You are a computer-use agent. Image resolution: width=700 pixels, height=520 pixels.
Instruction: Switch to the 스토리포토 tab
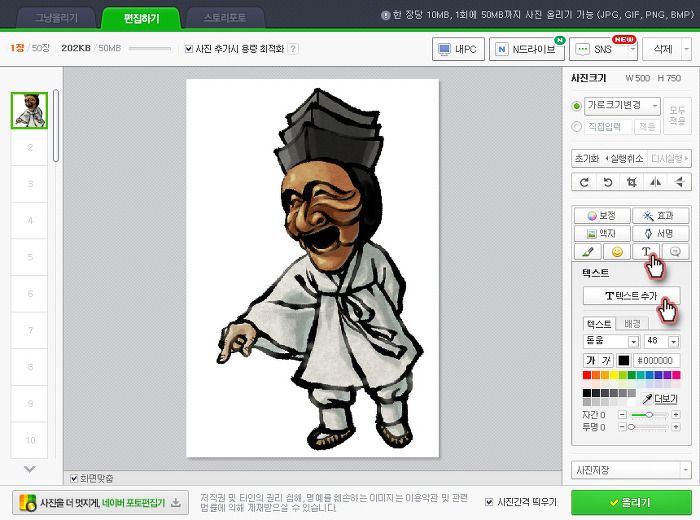(225, 18)
